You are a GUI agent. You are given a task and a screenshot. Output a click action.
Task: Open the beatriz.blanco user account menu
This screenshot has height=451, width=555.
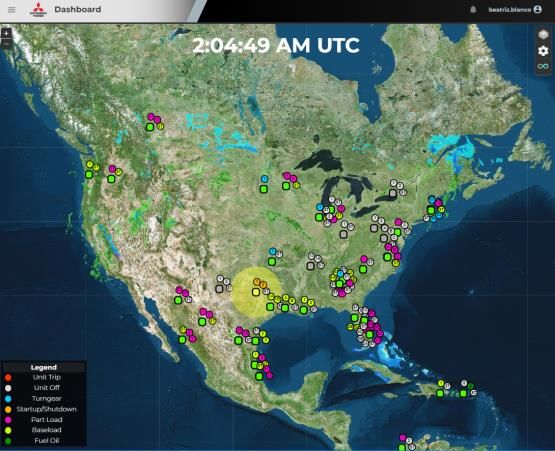(515, 10)
